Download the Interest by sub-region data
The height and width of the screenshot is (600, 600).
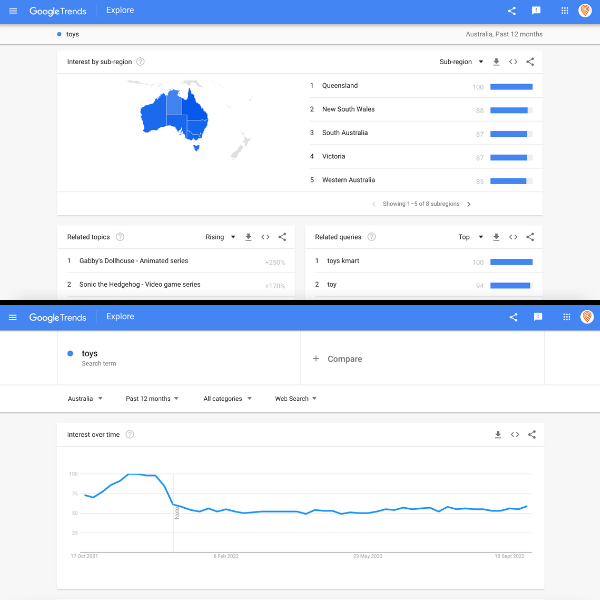[497, 62]
